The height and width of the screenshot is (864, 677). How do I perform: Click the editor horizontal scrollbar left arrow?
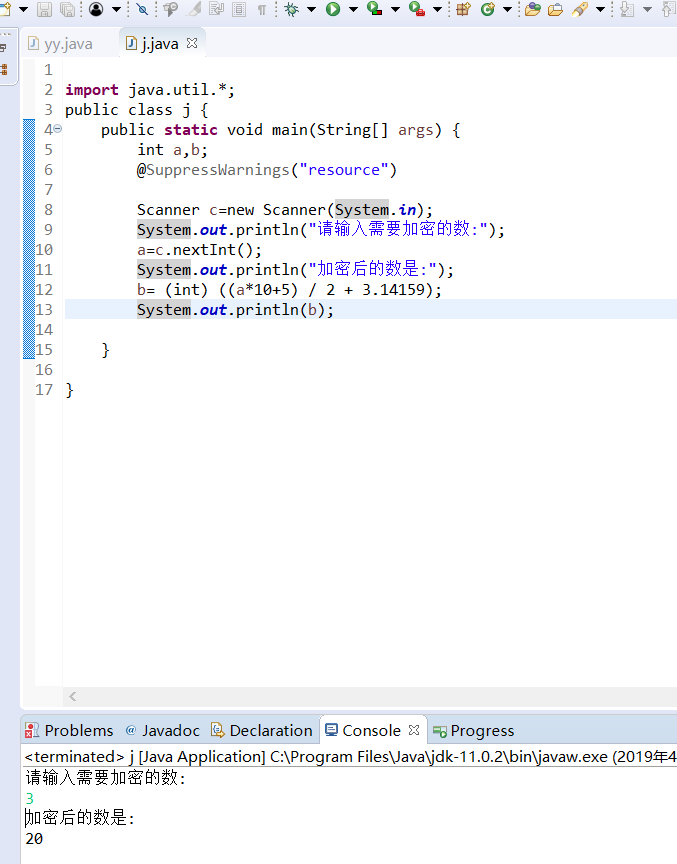pyautogui.click(x=72, y=696)
